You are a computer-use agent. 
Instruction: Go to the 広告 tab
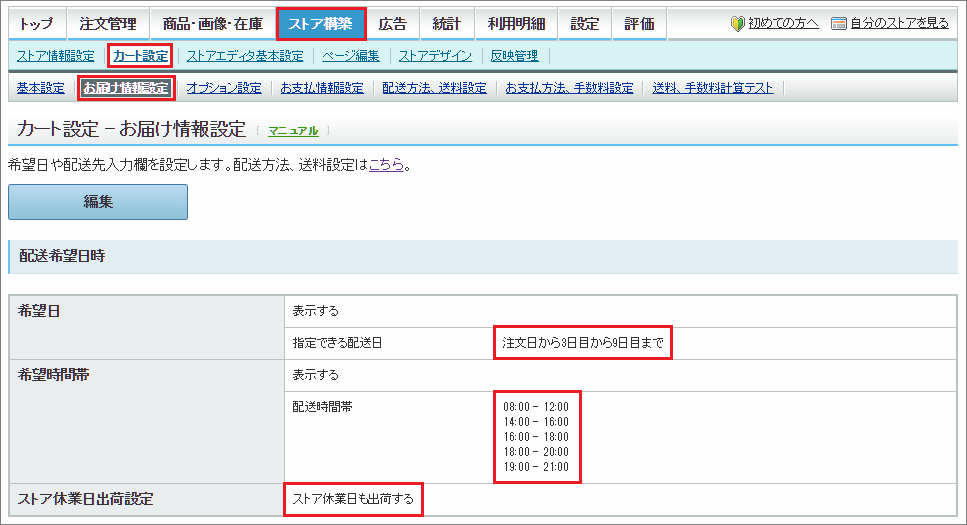click(x=392, y=24)
